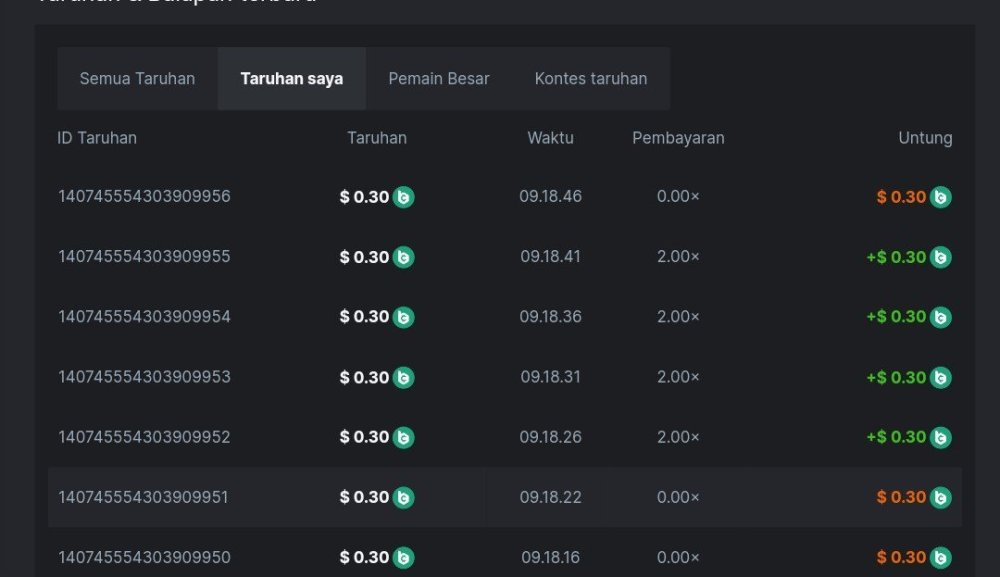
Task: Click bet coin icon in row ending 9953
Action: 403,377
